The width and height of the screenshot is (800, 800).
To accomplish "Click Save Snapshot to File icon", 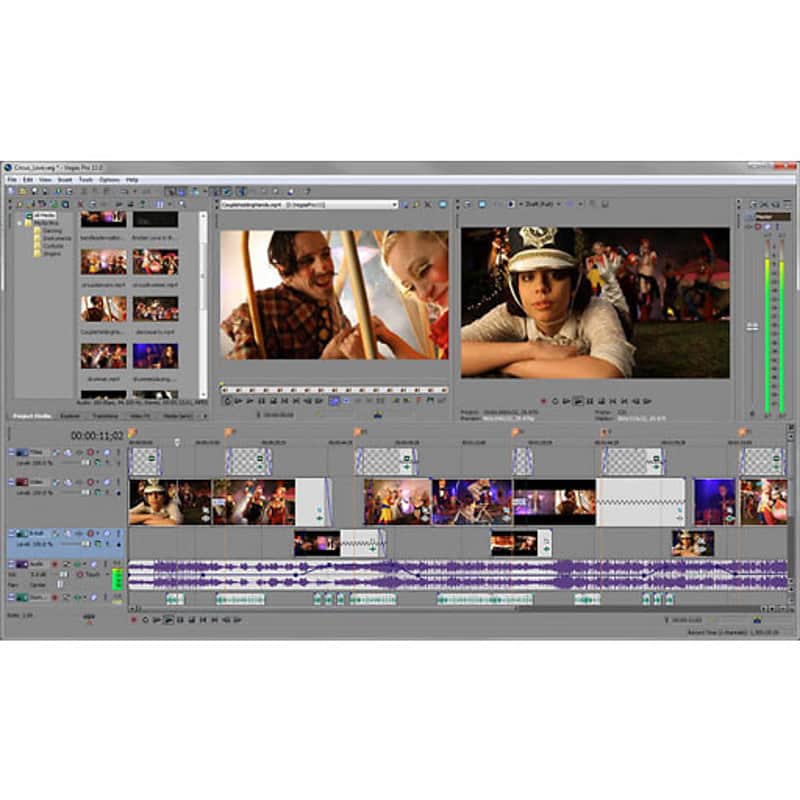I will (605, 204).
